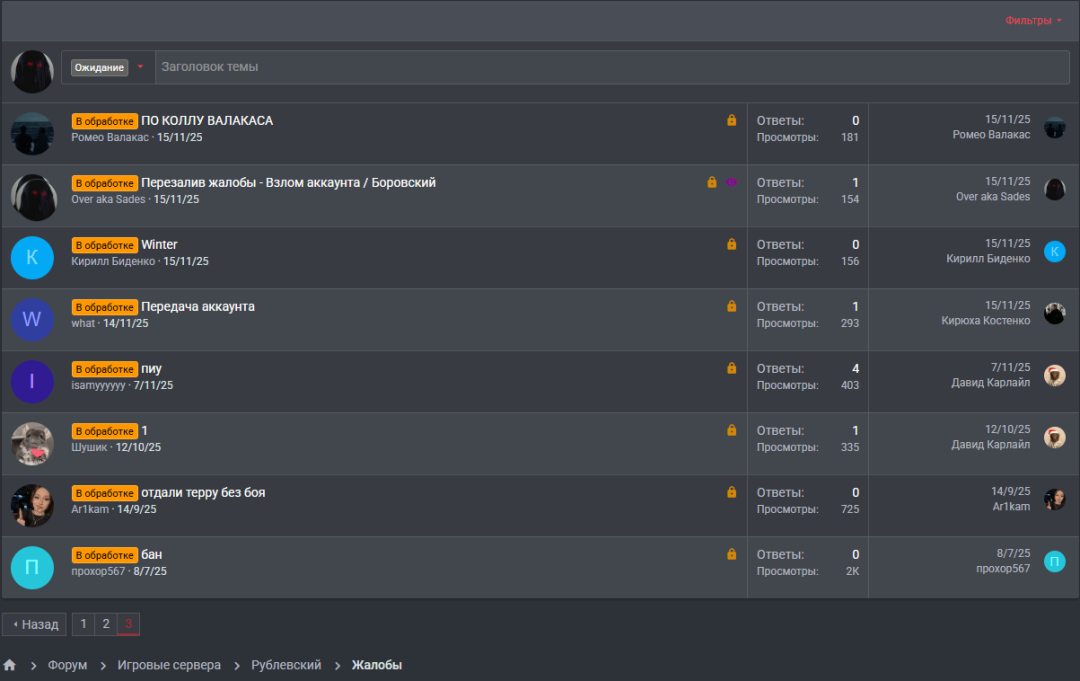
Task: Open 'отдали терру без боя' thread
Action: click(203, 492)
